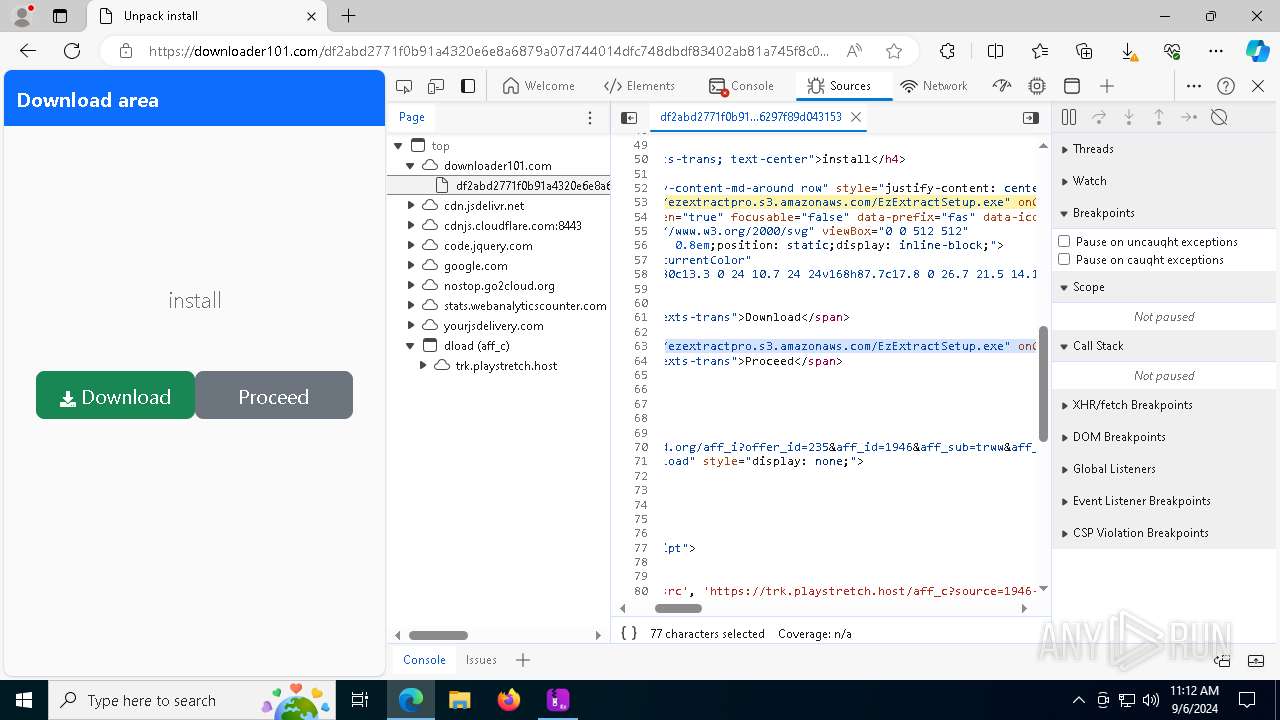1280x720 pixels.
Task: Open the browser Favorites list icon
Action: pyautogui.click(x=1040, y=51)
